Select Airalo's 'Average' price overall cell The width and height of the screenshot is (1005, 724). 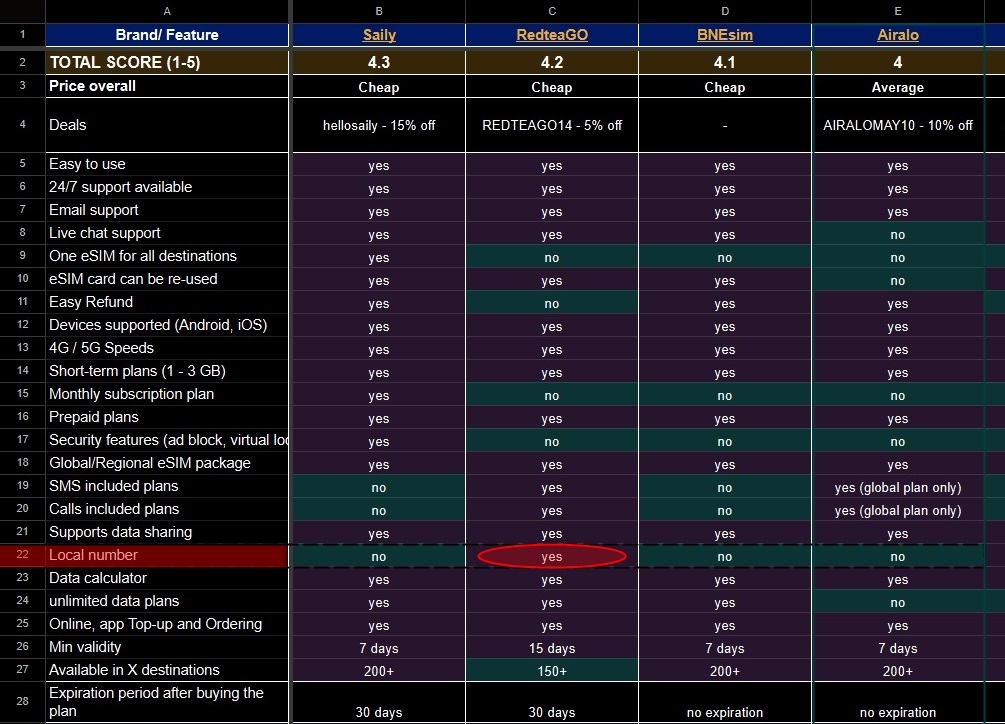coord(897,87)
